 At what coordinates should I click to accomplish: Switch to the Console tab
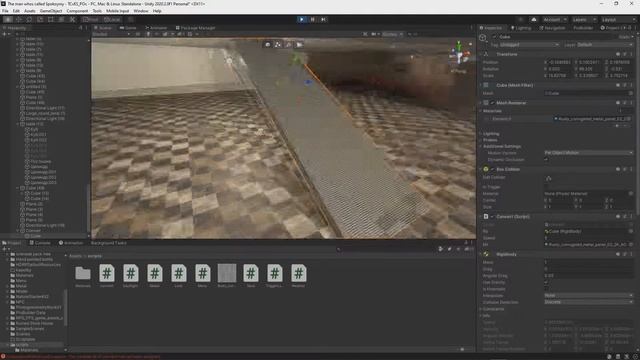(x=40, y=243)
